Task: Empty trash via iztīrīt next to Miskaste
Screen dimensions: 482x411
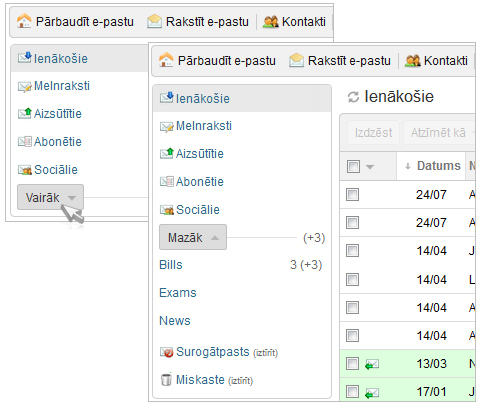Action: pyautogui.click(x=240, y=381)
